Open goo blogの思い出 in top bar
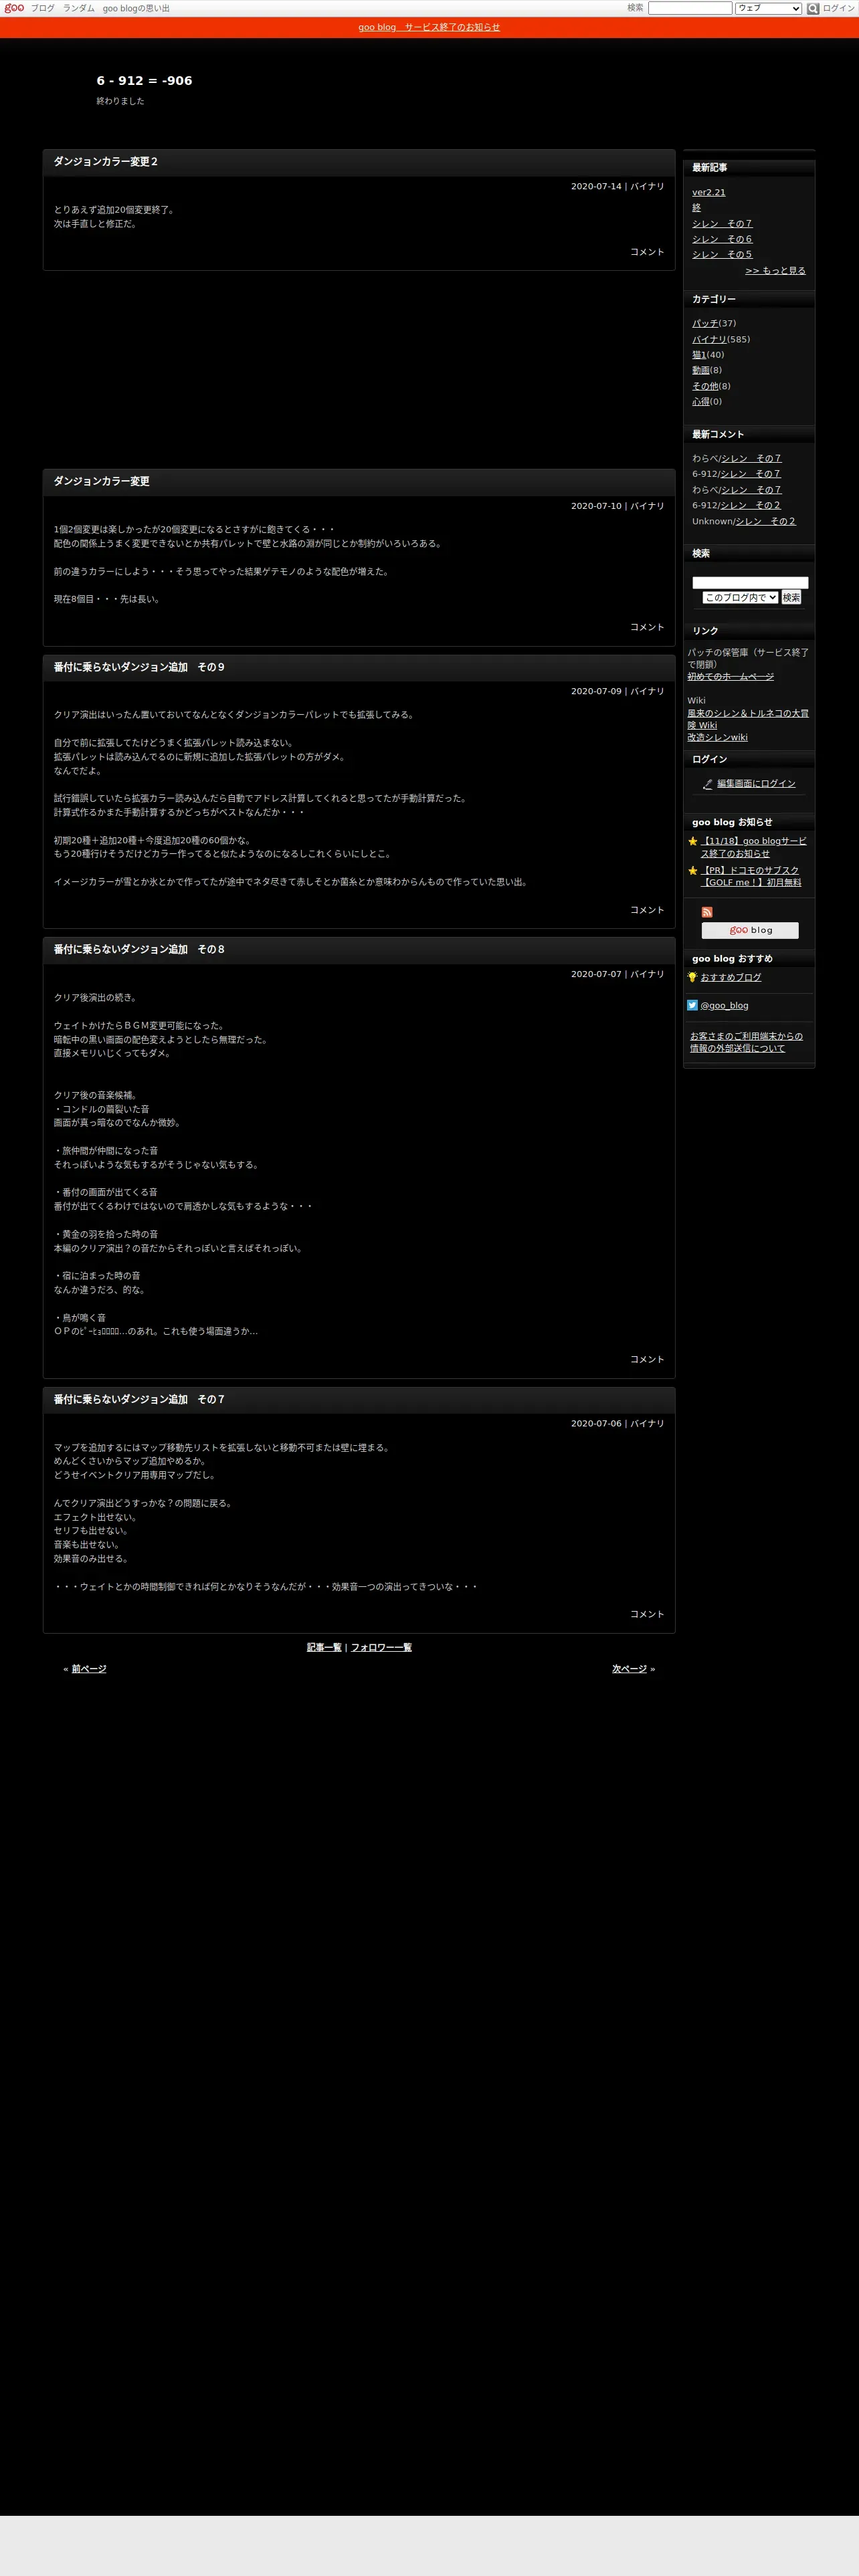The width and height of the screenshot is (859, 2576). coord(136,8)
